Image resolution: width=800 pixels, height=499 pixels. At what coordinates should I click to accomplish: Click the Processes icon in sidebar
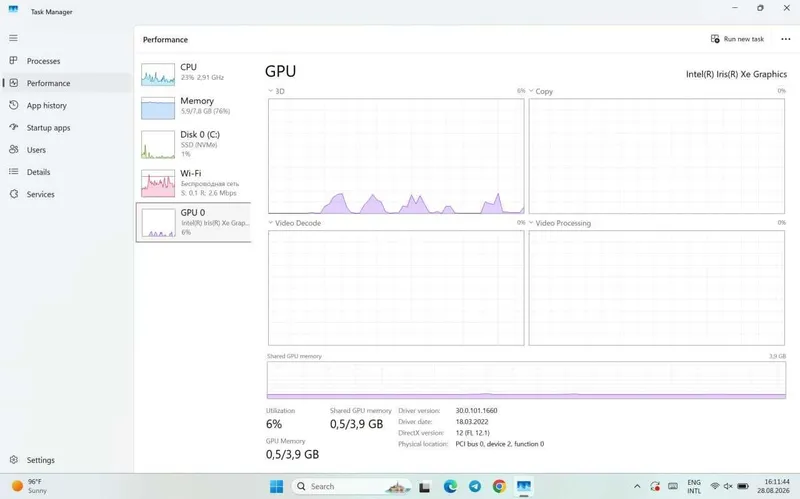pos(14,61)
